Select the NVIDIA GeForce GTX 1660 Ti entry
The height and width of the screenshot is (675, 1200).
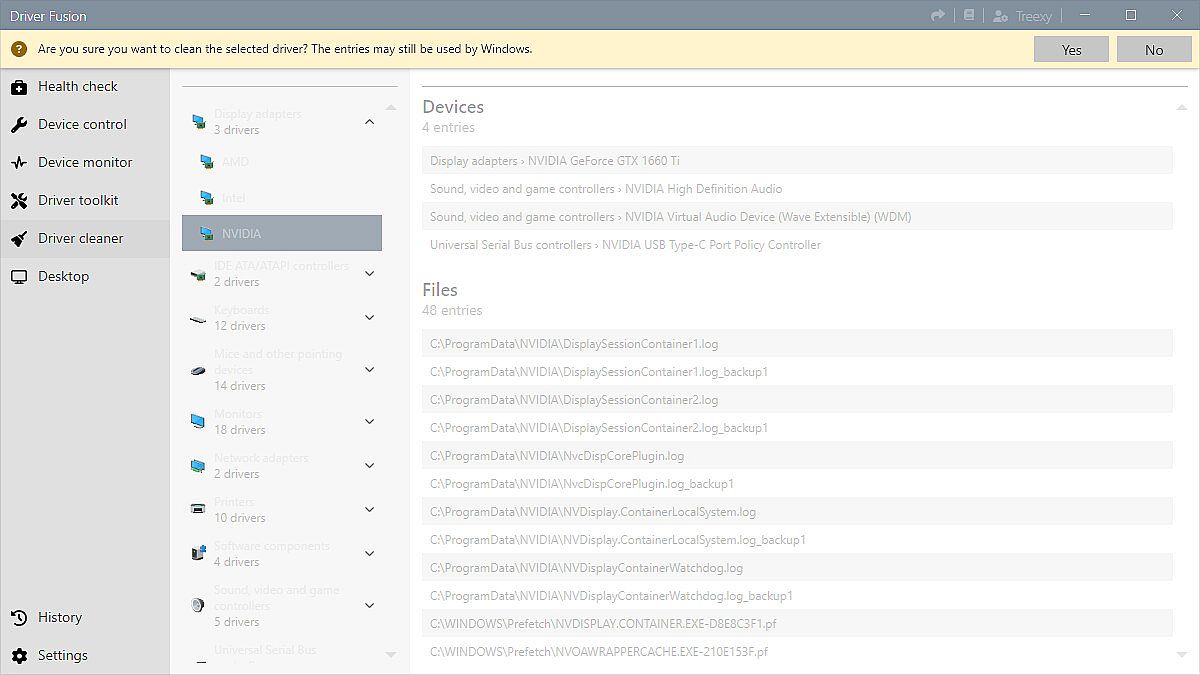(x=796, y=161)
